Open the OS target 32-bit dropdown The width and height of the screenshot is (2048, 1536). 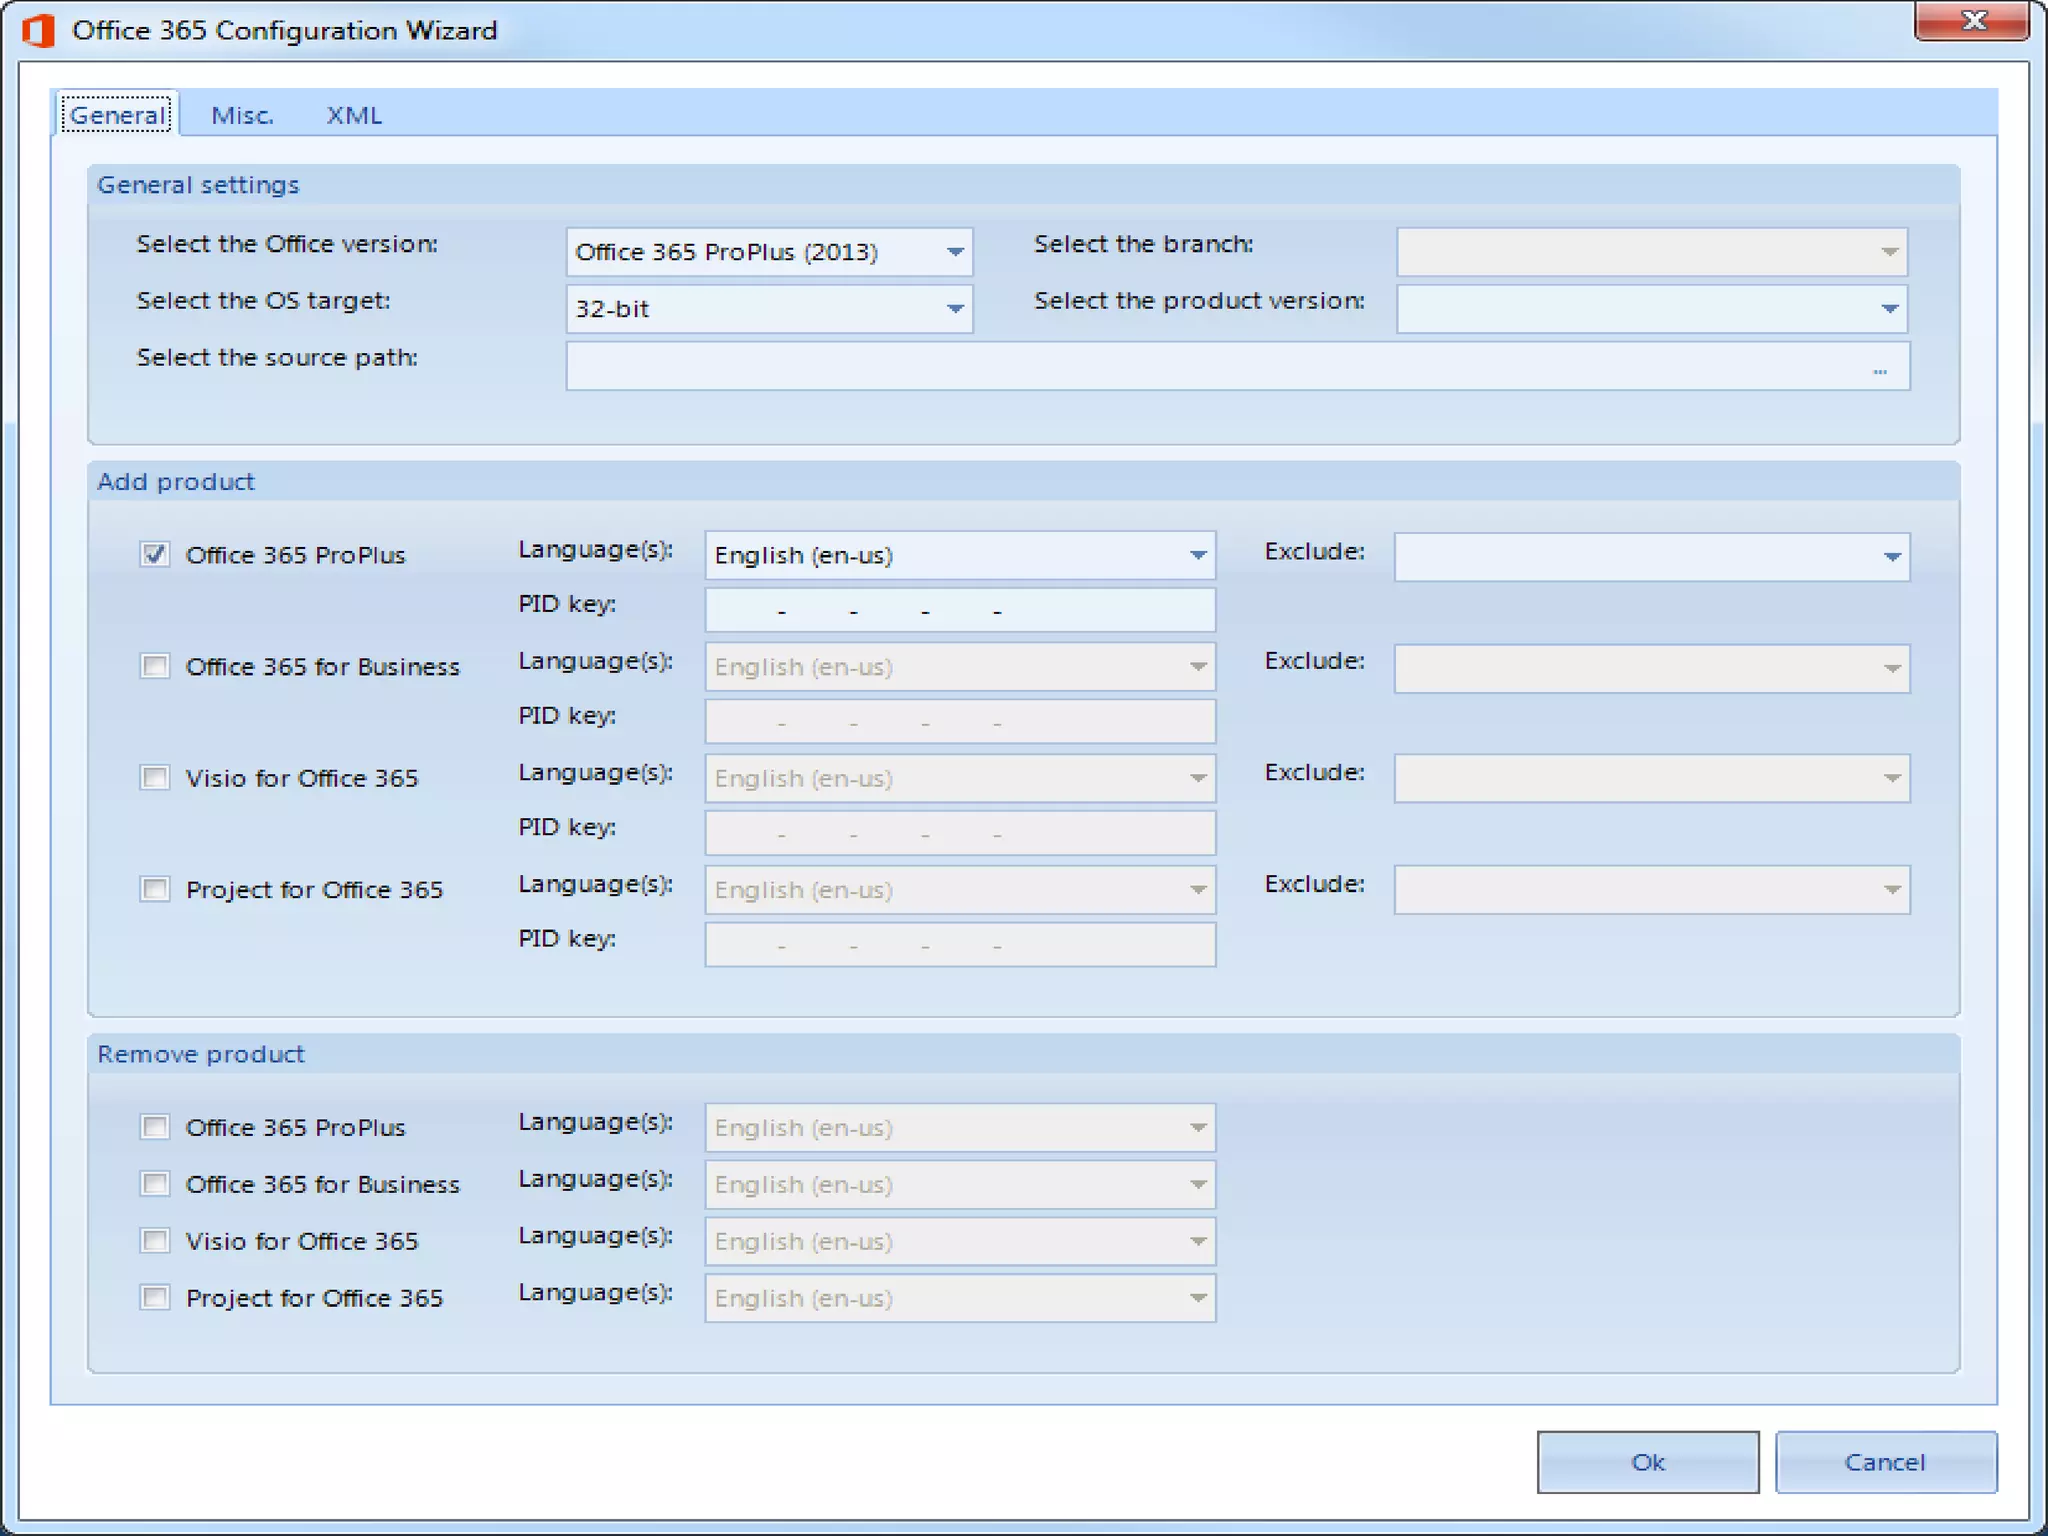(769, 309)
